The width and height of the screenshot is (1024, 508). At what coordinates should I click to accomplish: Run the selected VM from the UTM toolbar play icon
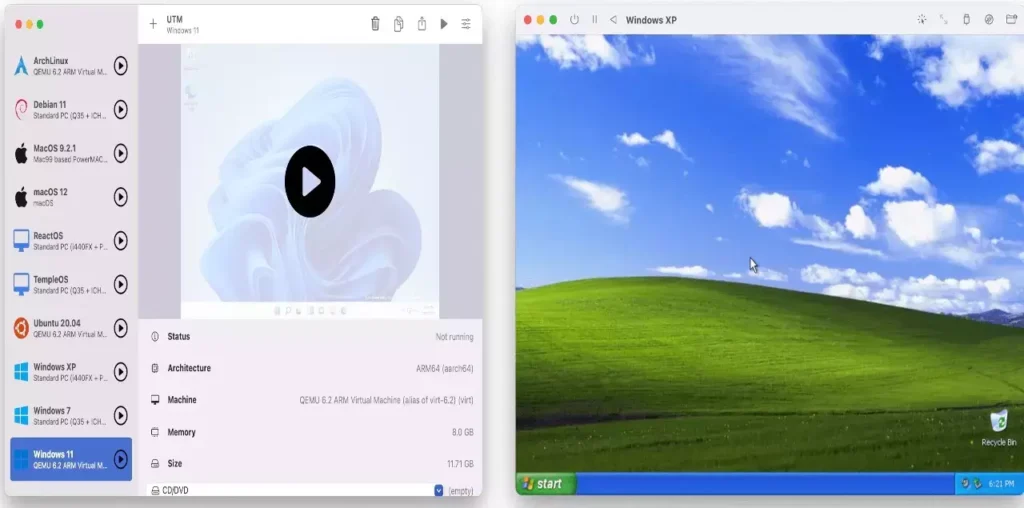click(444, 24)
